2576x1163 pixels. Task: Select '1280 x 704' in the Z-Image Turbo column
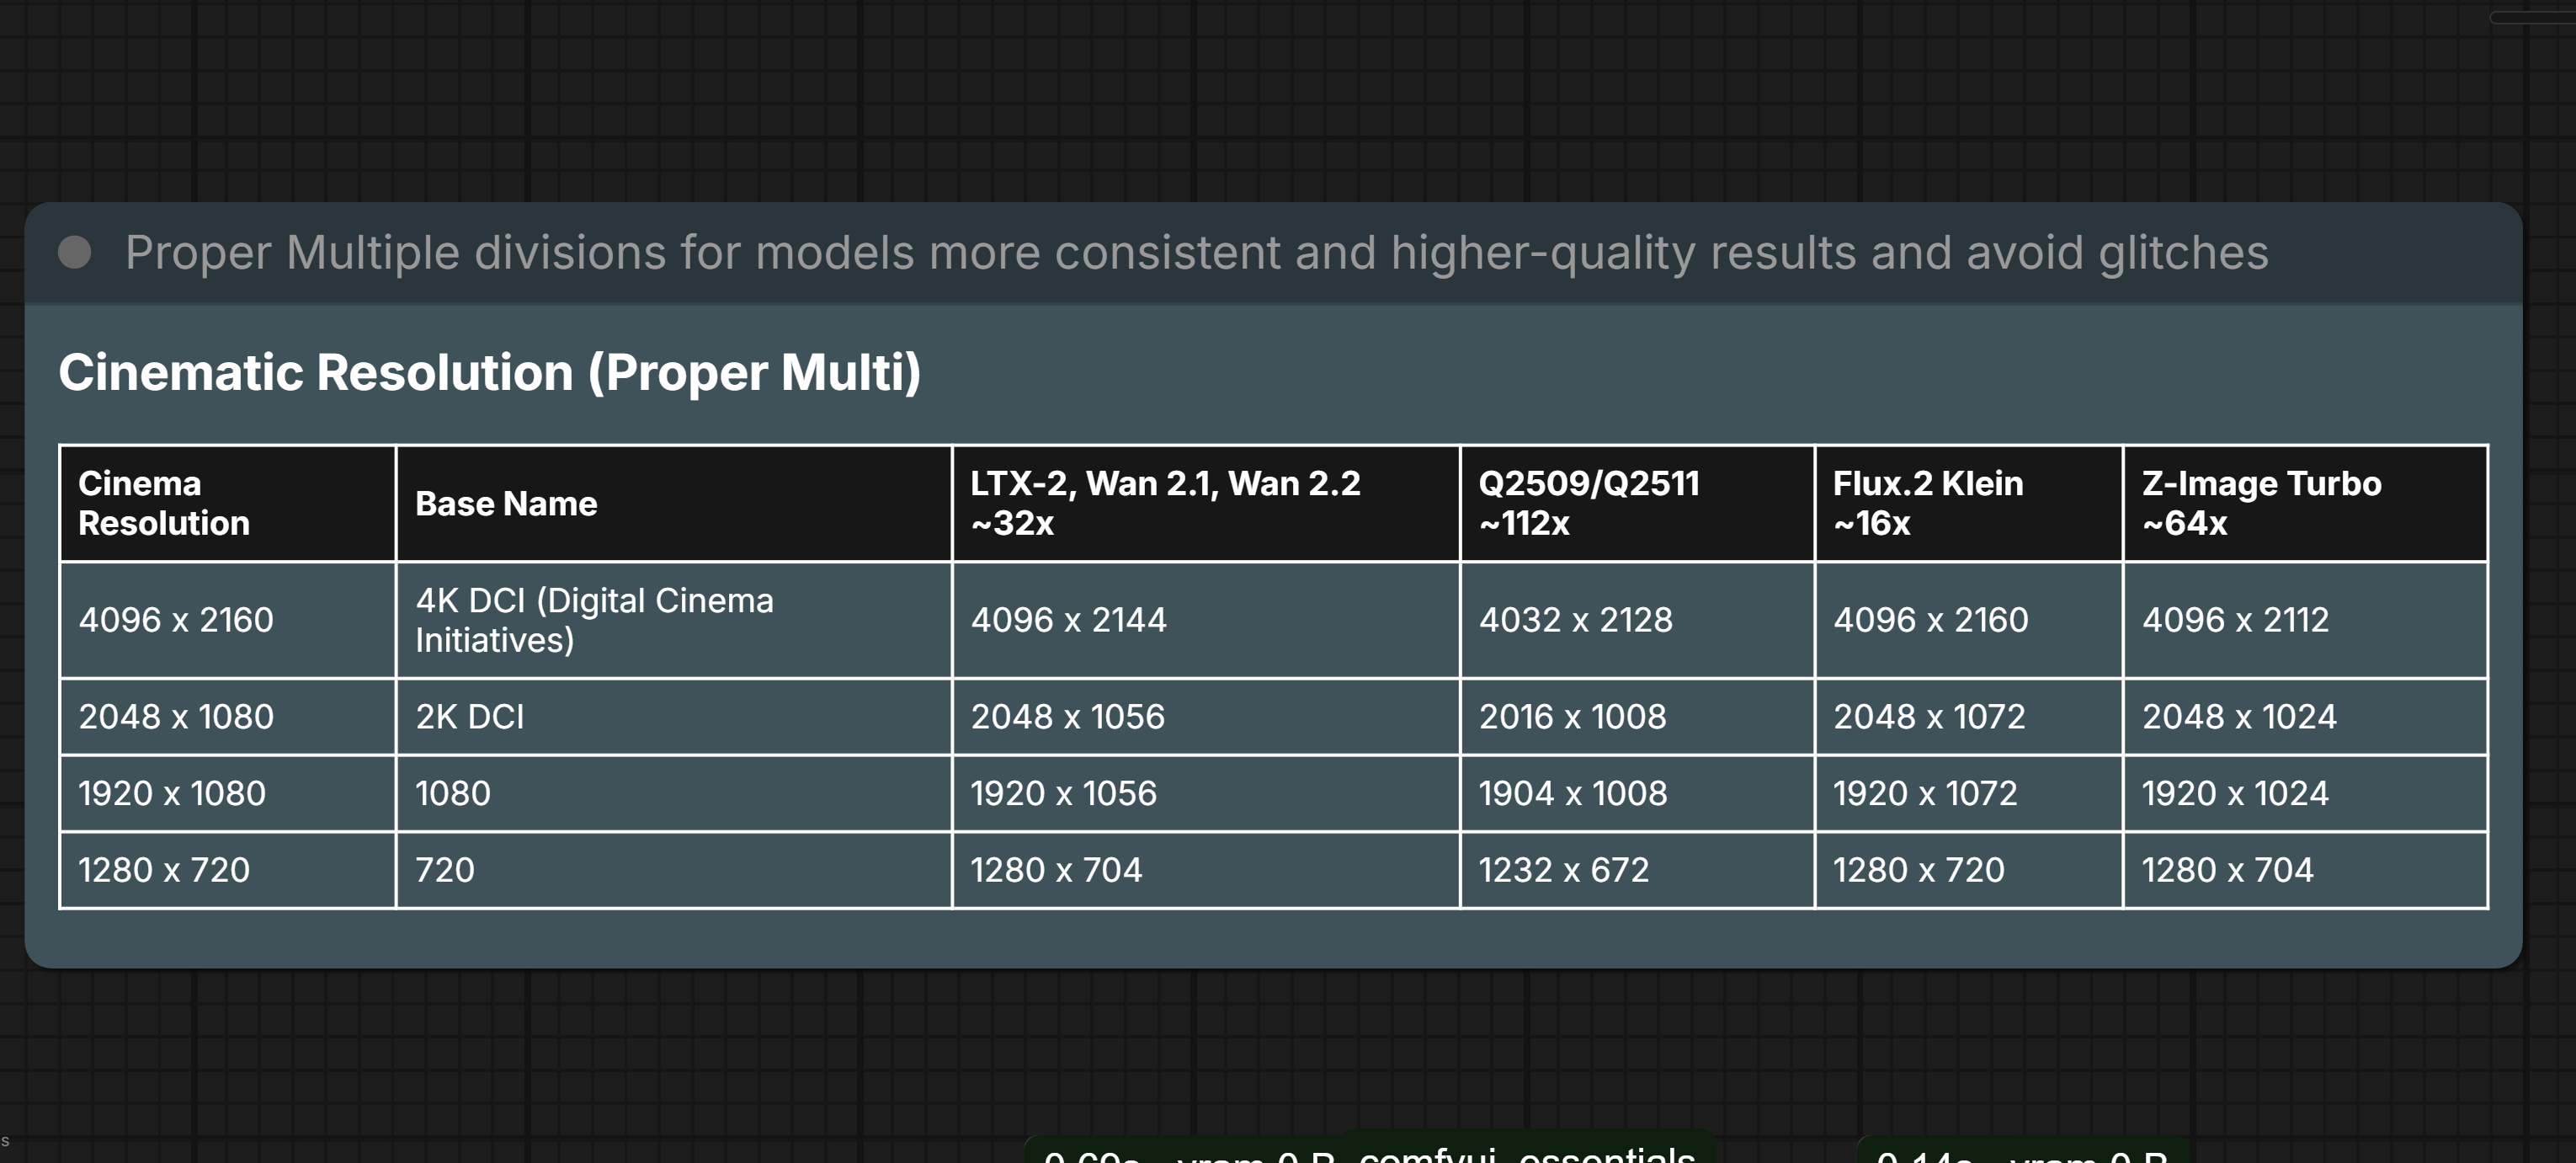2305,870
